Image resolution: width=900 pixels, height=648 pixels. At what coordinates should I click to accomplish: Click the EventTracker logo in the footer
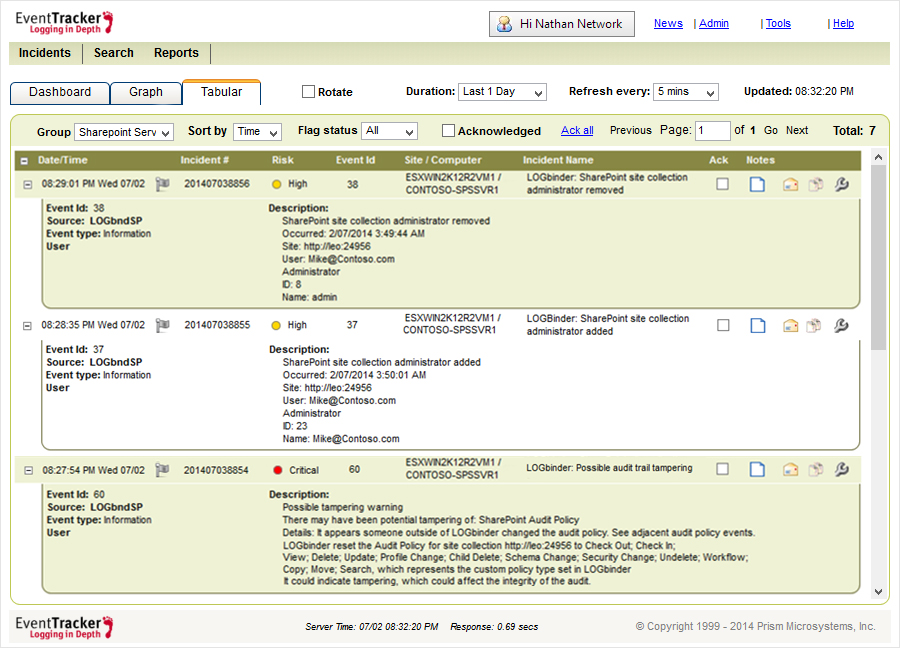[x=64, y=627]
